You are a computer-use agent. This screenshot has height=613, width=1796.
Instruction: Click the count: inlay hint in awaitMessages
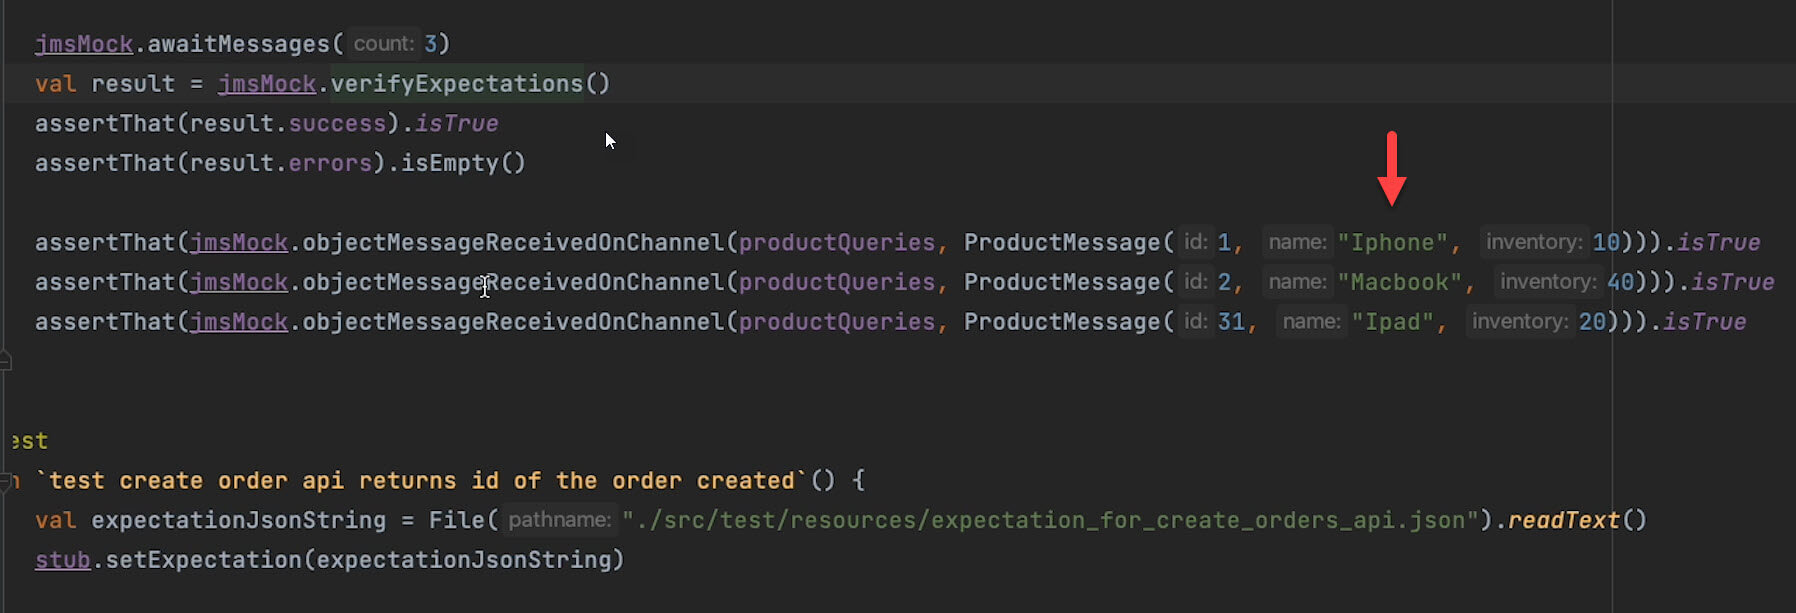pyautogui.click(x=383, y=44)
